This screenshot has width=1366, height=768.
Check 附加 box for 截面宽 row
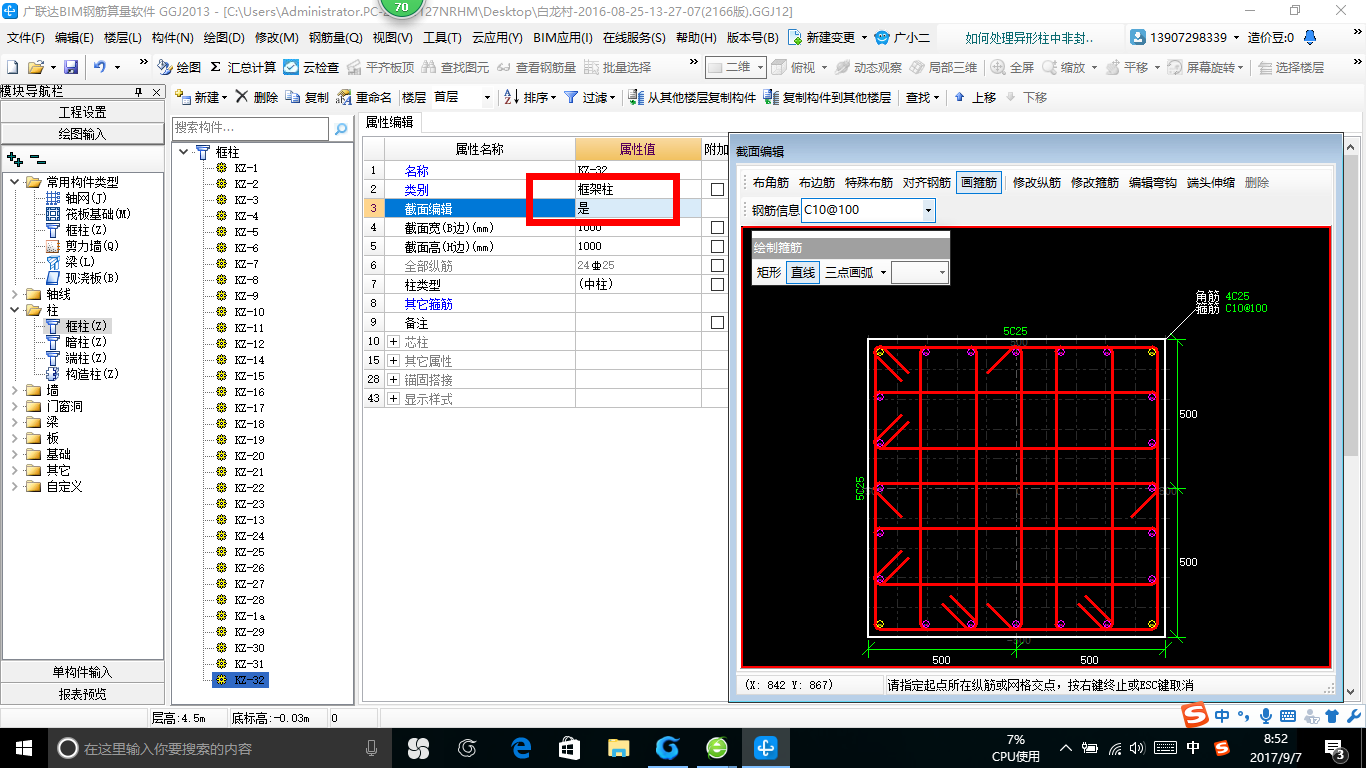[x=717, y=227]
